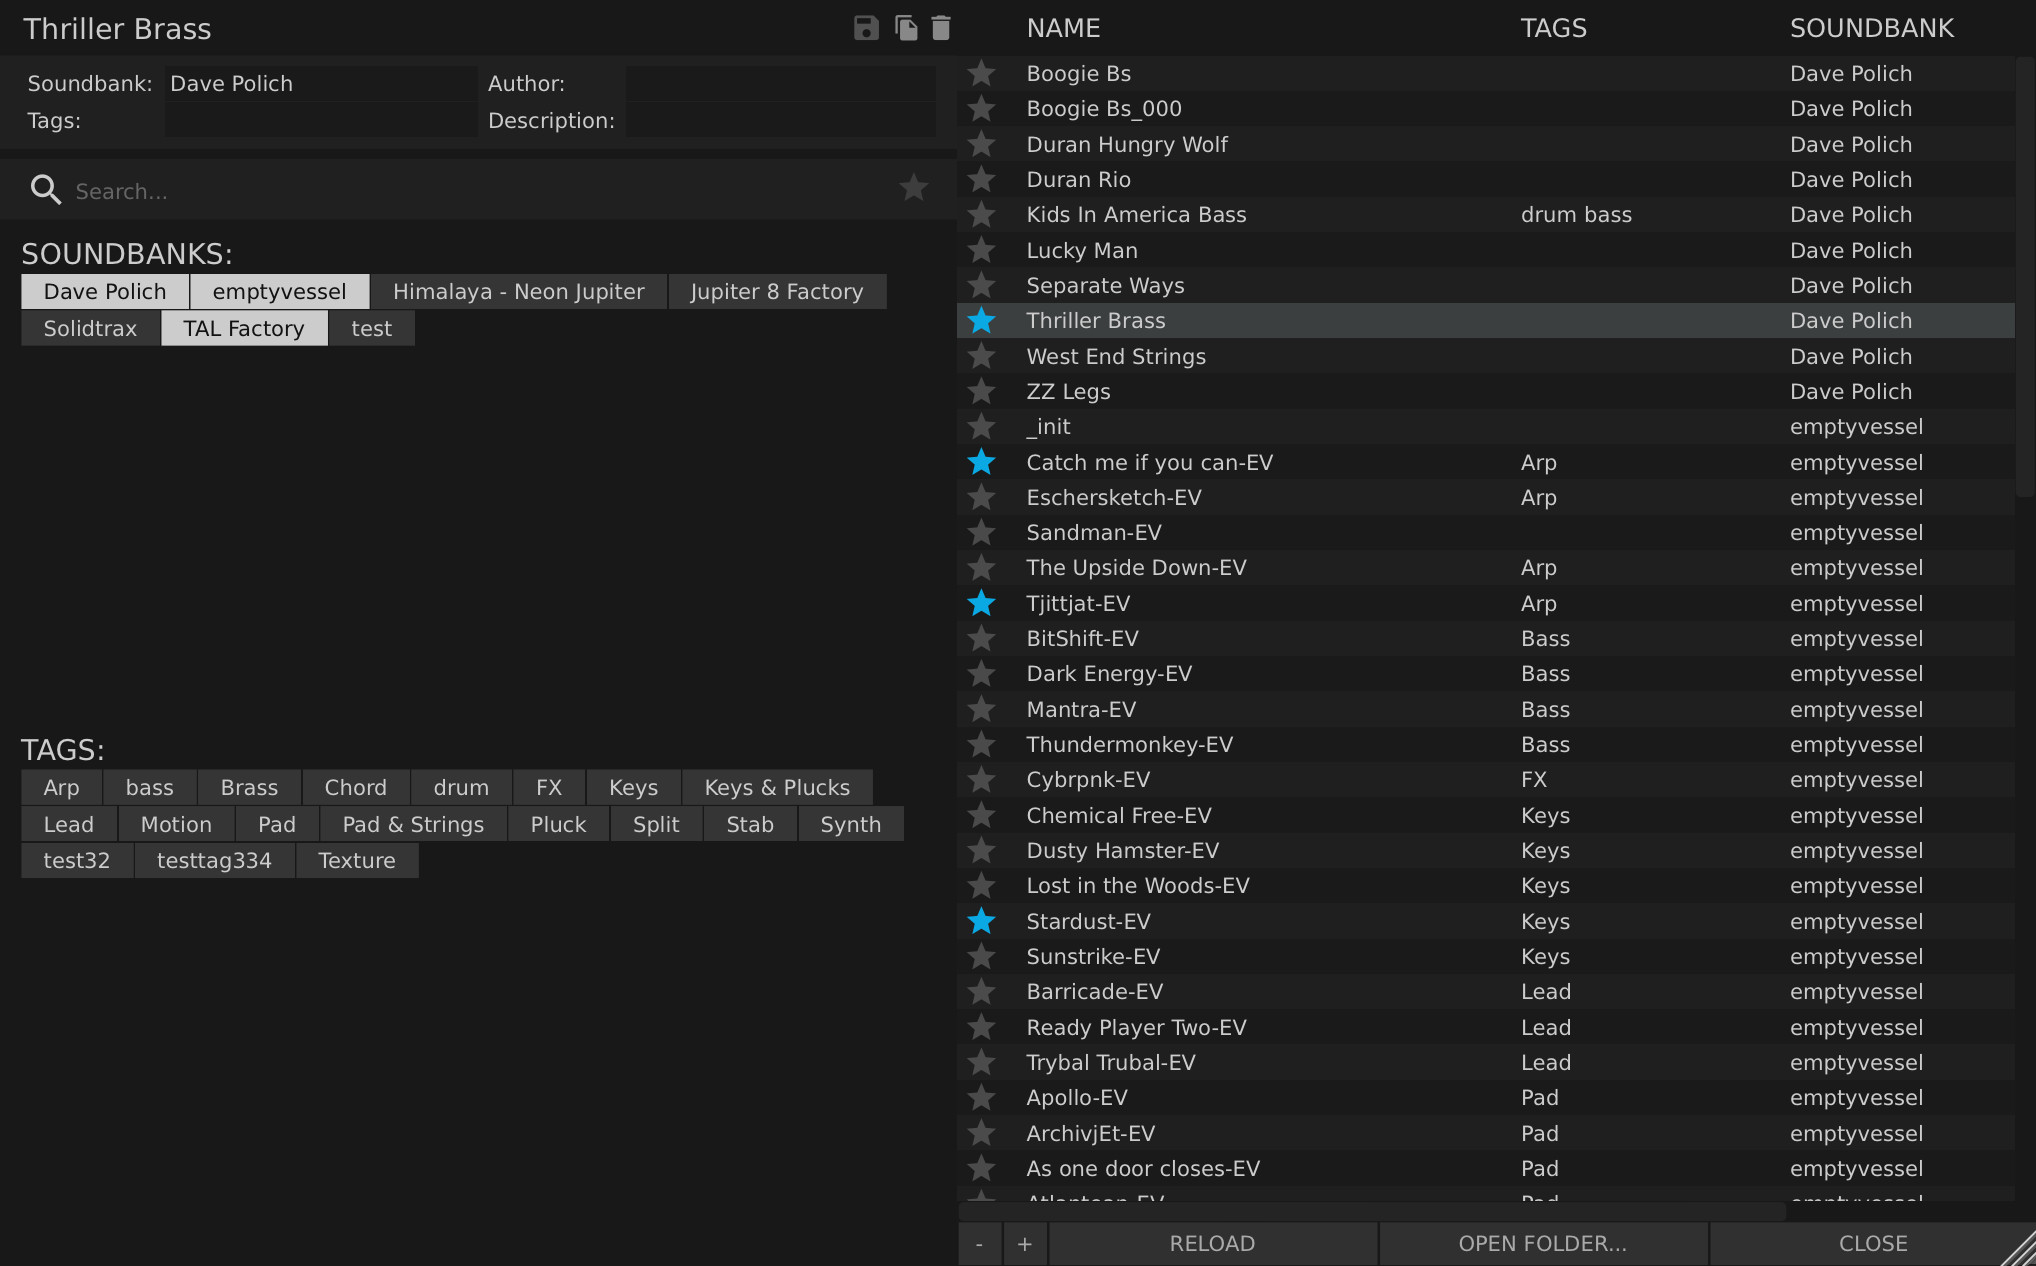
Task: Star the Kids In America Bass preset
Action: (x=982, y=215)
